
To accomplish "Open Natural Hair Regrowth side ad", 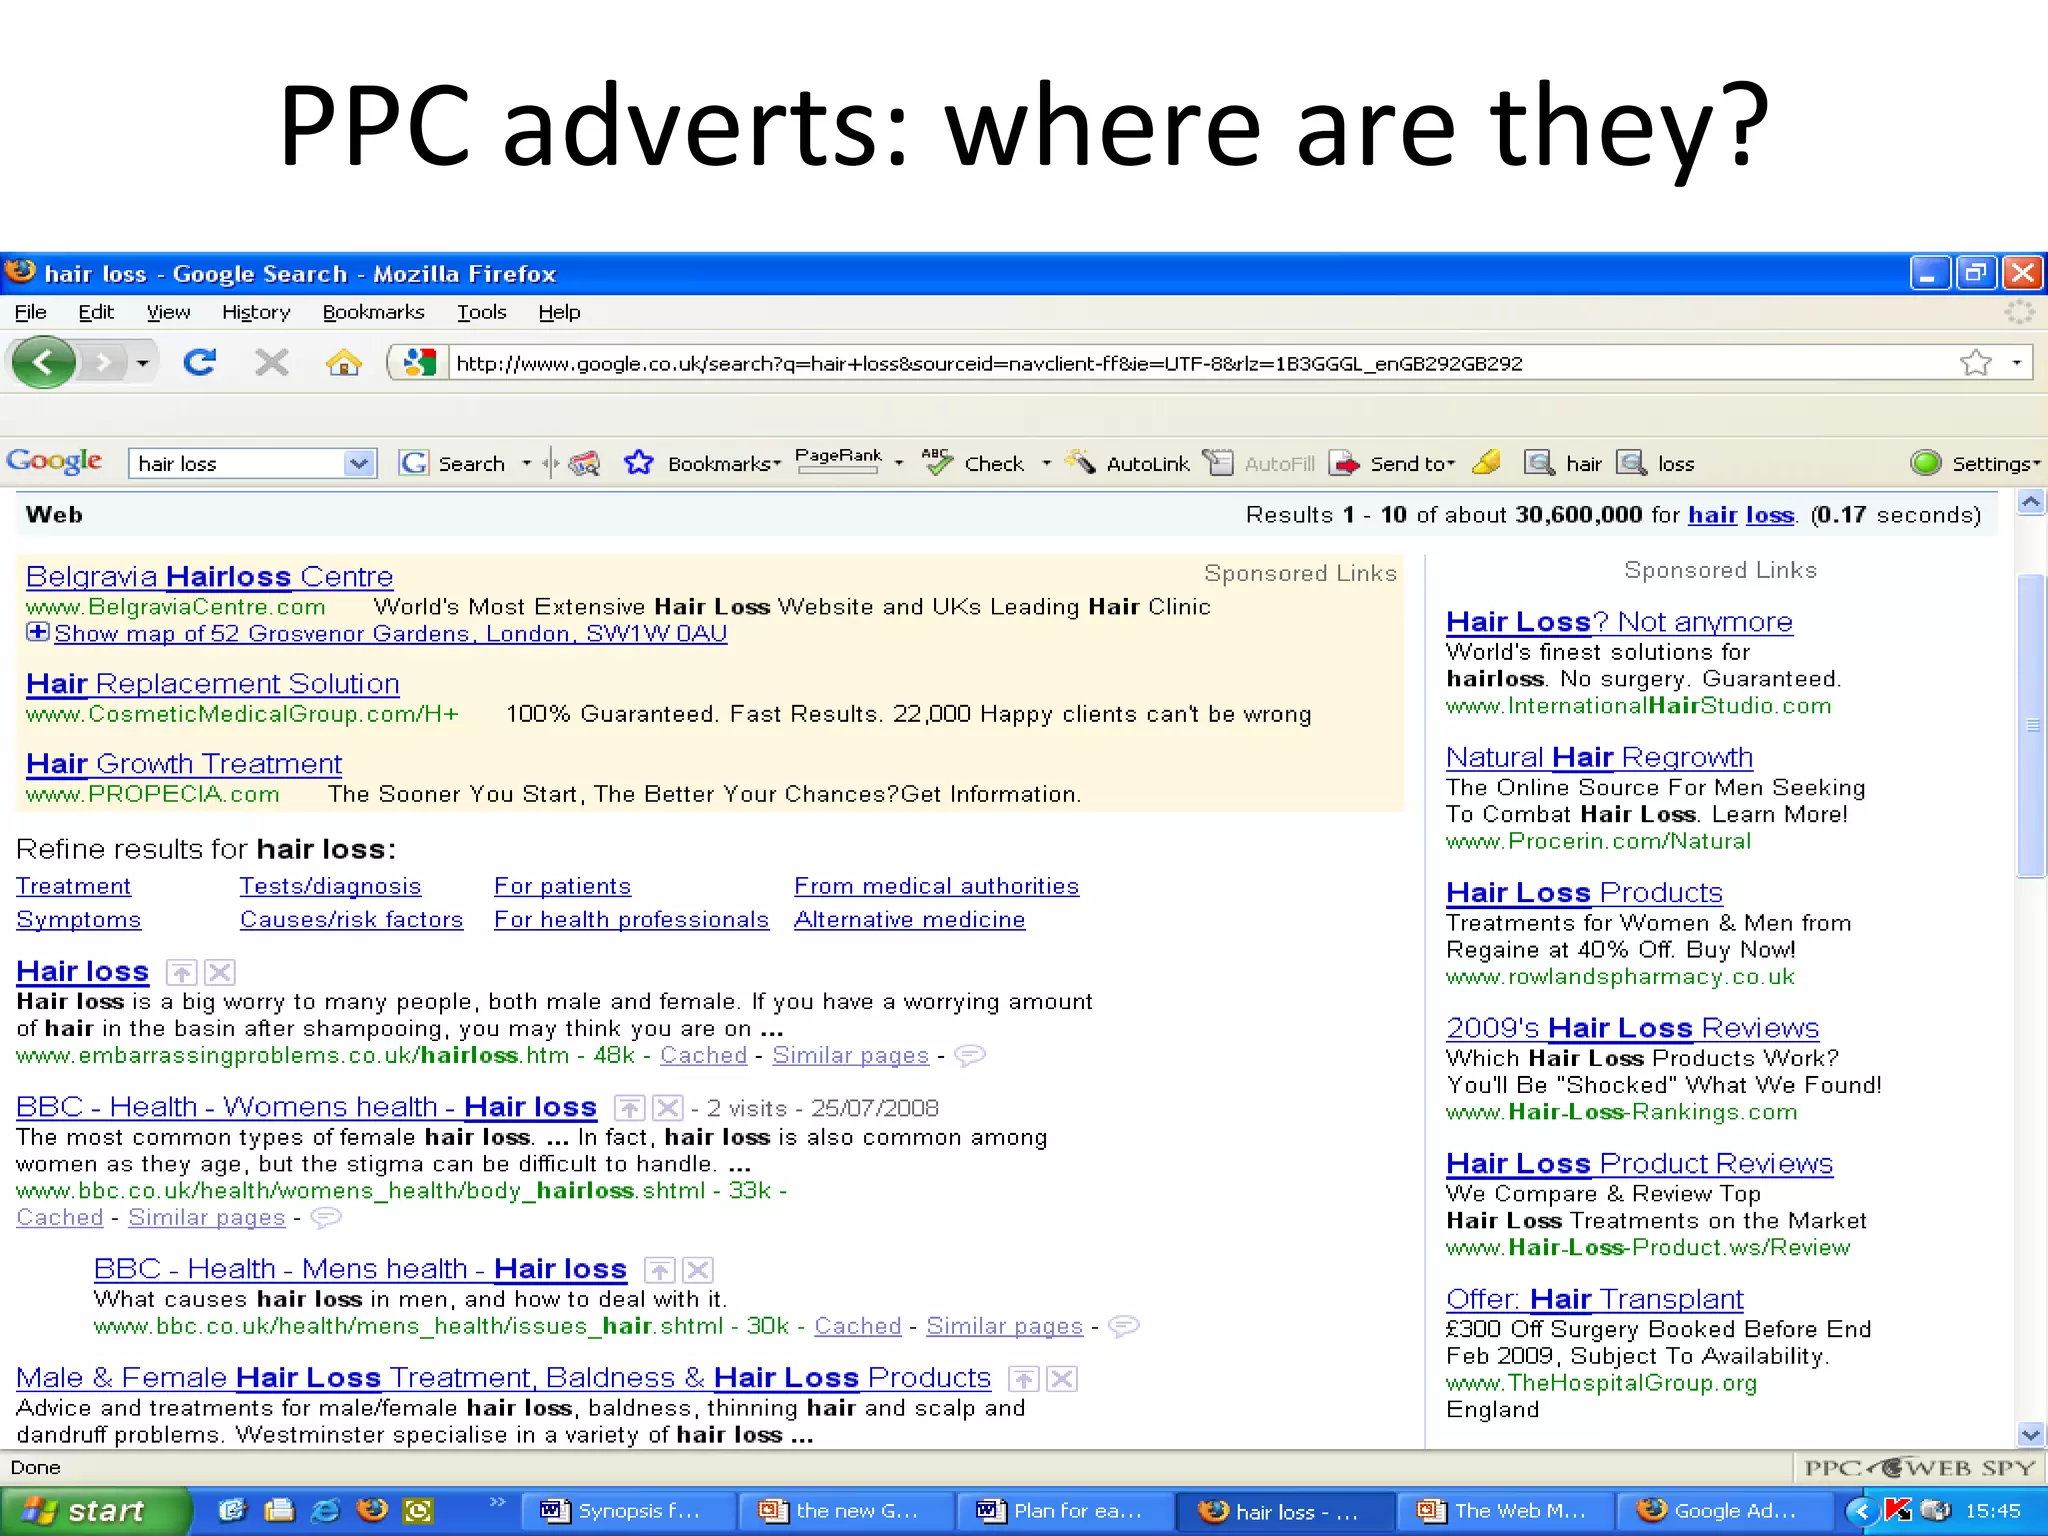I will 1599,758.
